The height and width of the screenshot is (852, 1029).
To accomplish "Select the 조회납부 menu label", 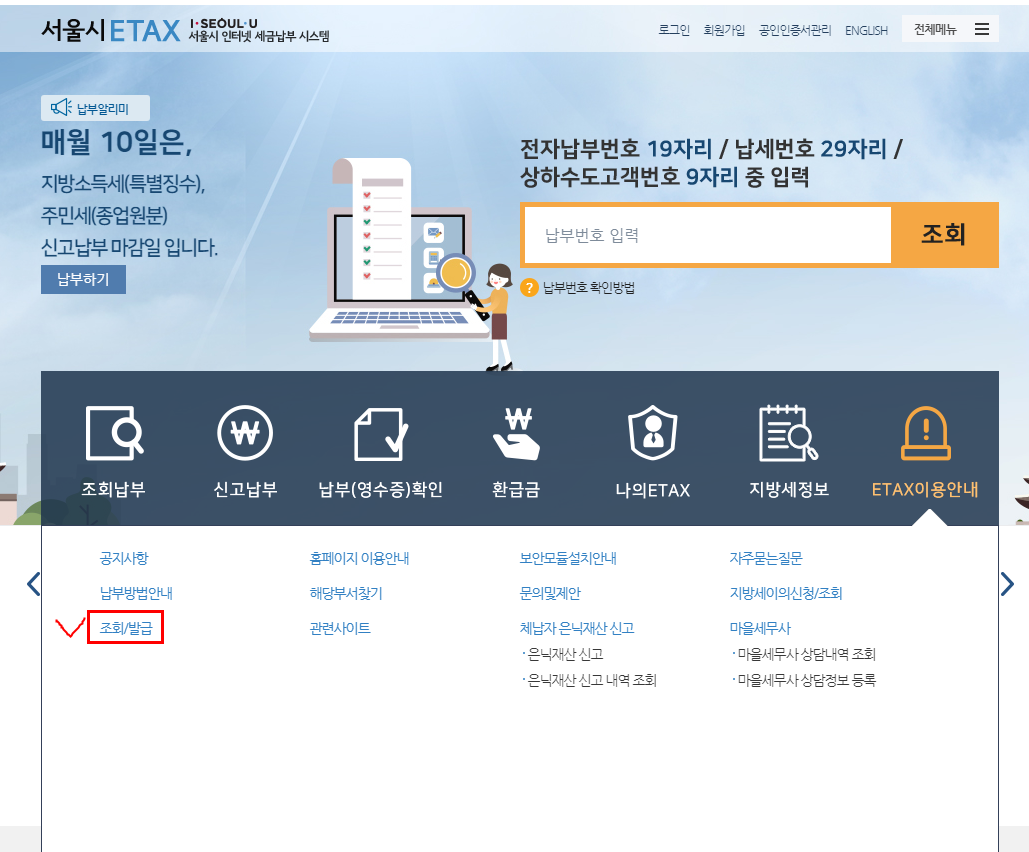I will tap(114, 489).
